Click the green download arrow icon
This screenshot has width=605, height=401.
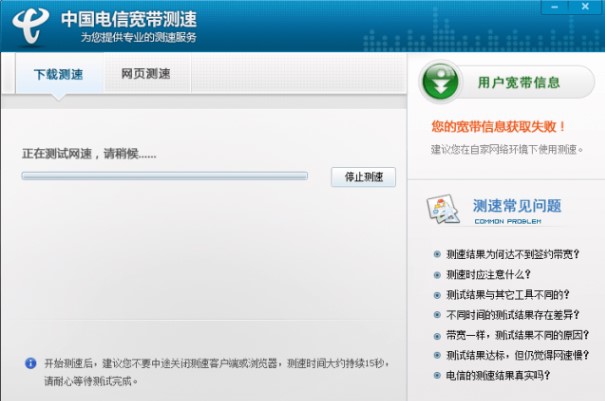pos(441,82)
